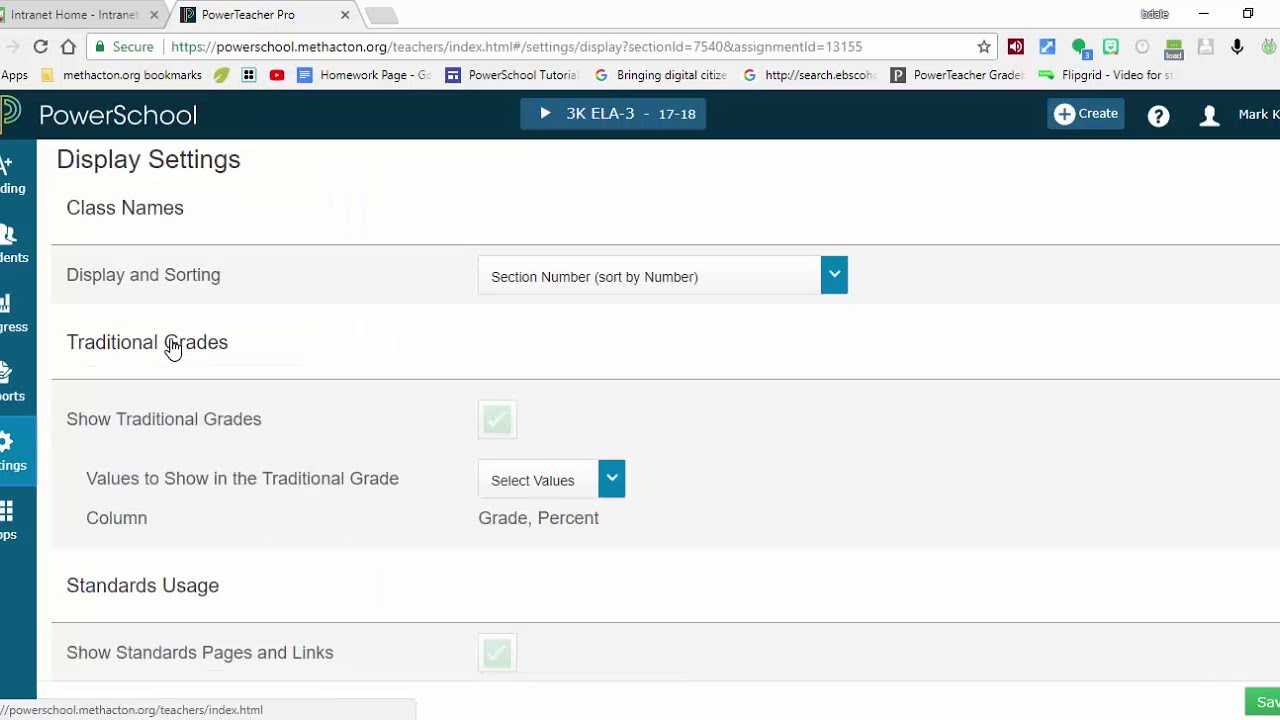Click the blue diagonal-arrows extension icon
This screenshot has height=720, width=1280.
[1047, 46]
